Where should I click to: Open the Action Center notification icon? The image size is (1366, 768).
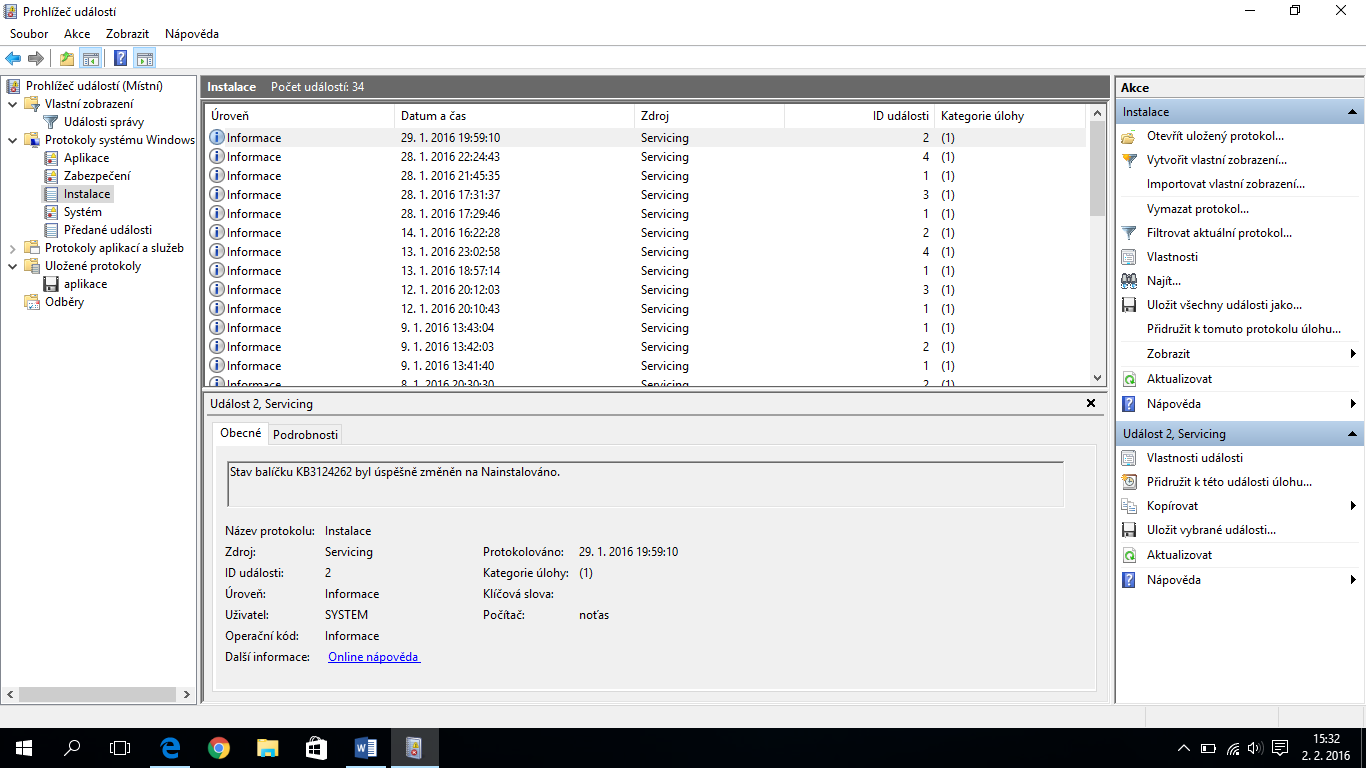(x=1280, y=748)
